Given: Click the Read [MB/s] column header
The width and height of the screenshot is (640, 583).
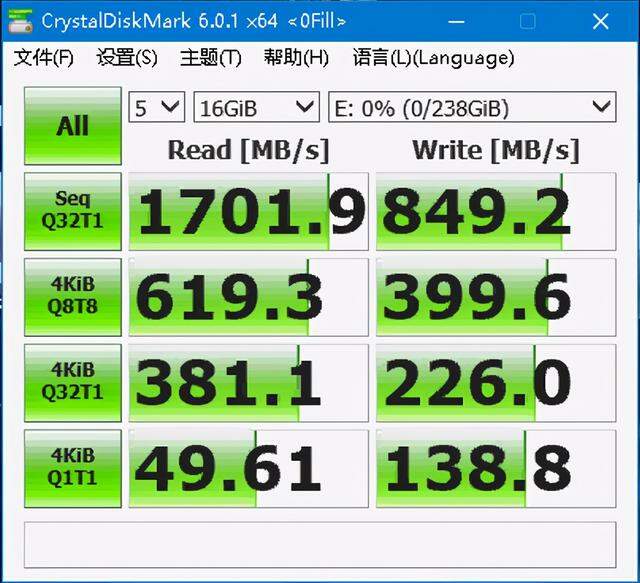Looking at the screenshot, I should pyautogui.click(x=248, y=150).
